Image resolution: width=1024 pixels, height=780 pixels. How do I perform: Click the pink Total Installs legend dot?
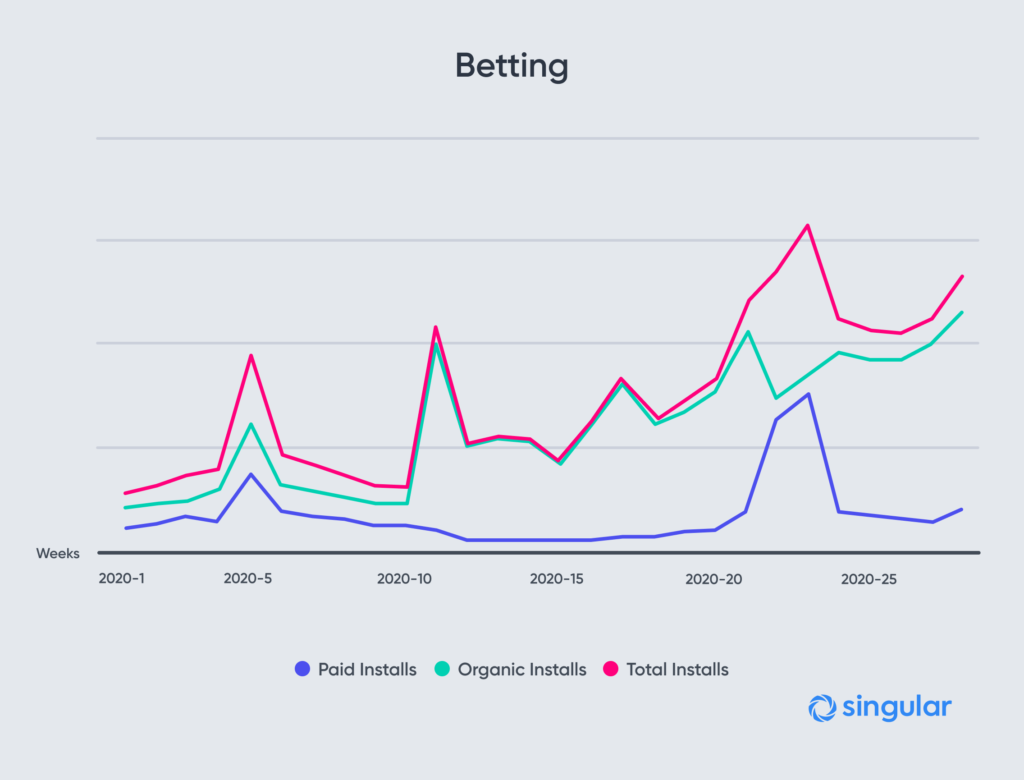[x=611, y=669]
